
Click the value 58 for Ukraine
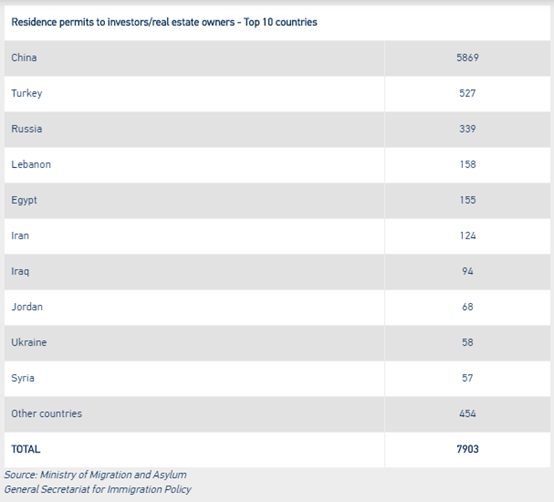pos(467,342)
